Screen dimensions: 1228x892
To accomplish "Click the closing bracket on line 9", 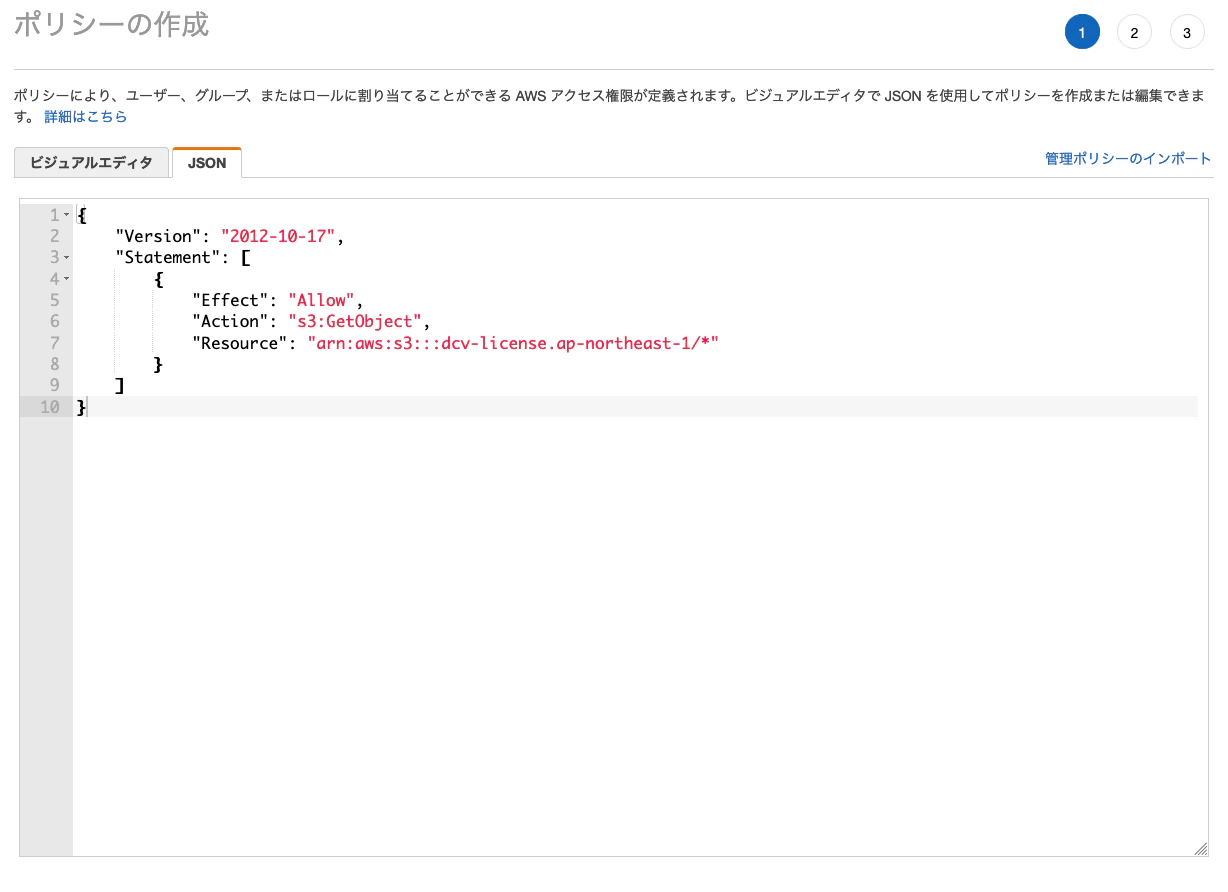I will [120, 385].
